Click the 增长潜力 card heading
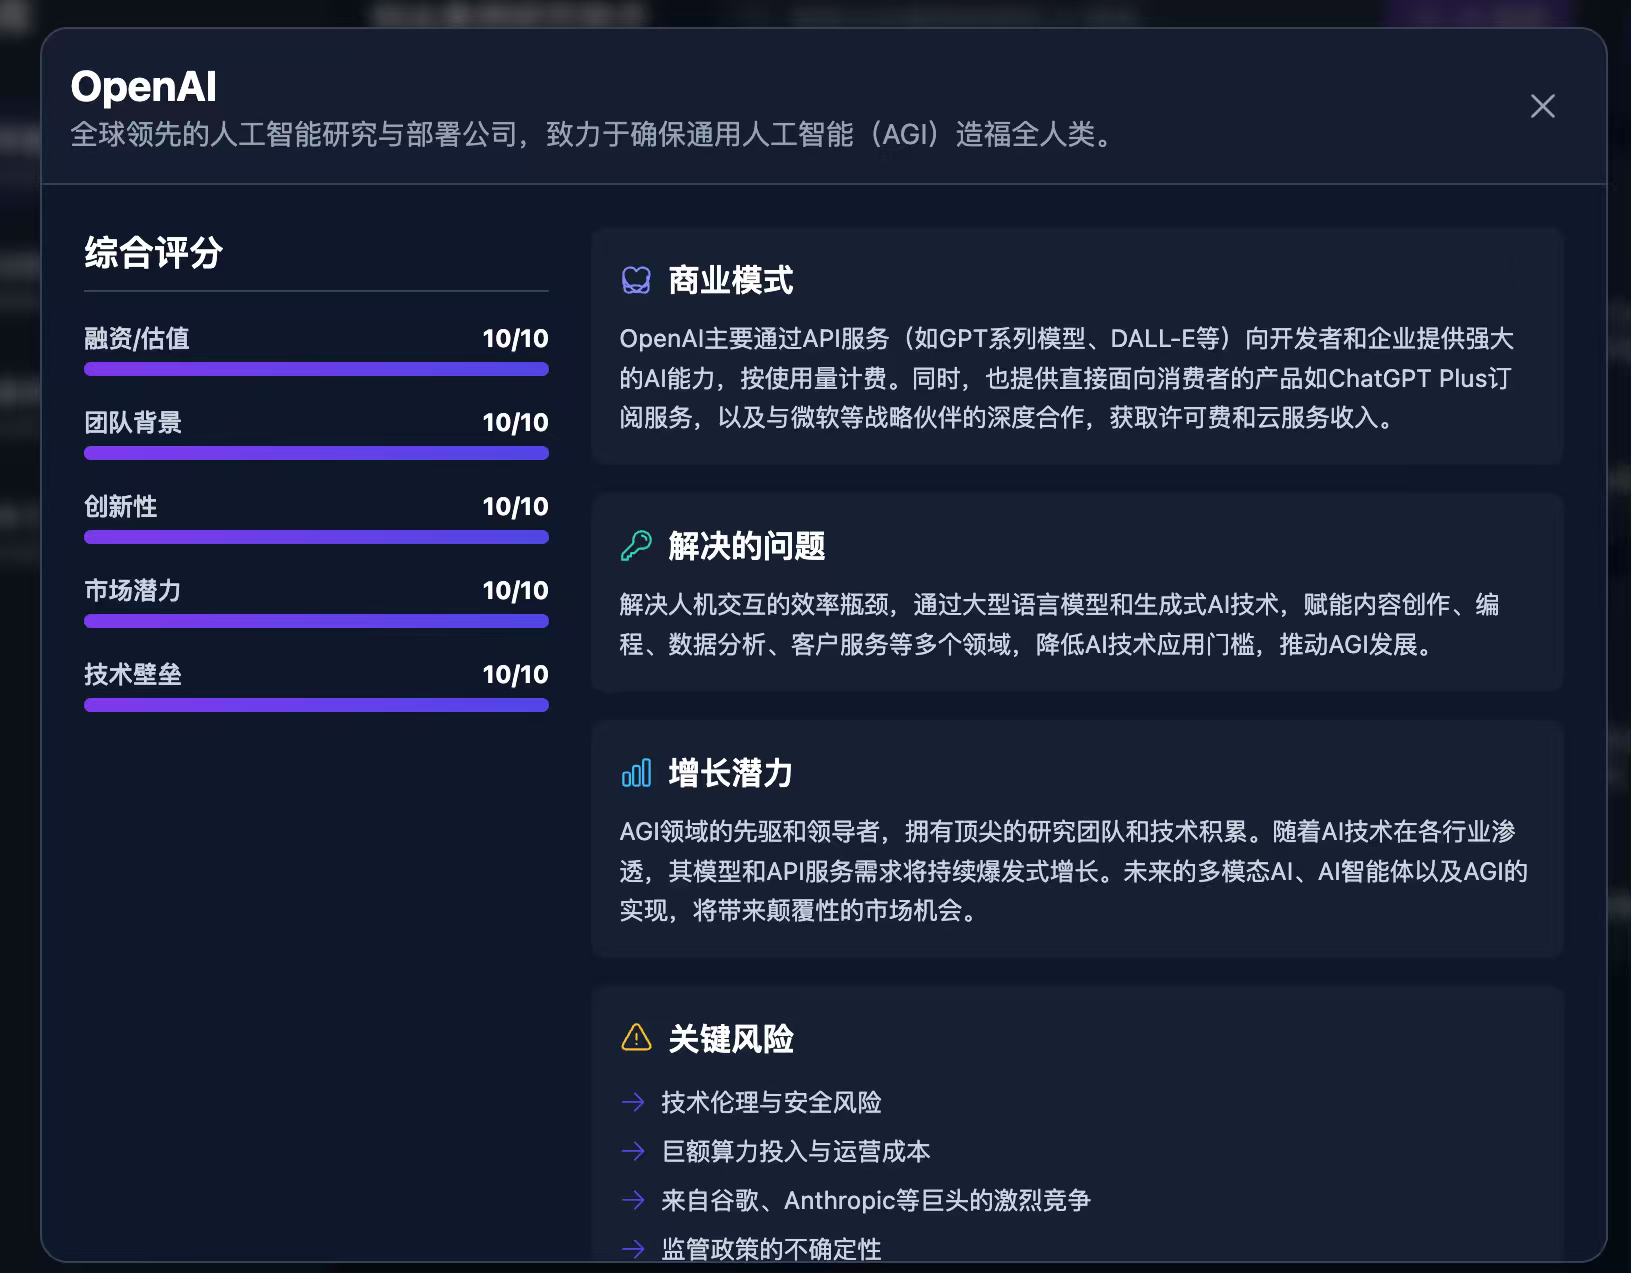This screenshot has height=1274, width=1632. coord(731,773)
